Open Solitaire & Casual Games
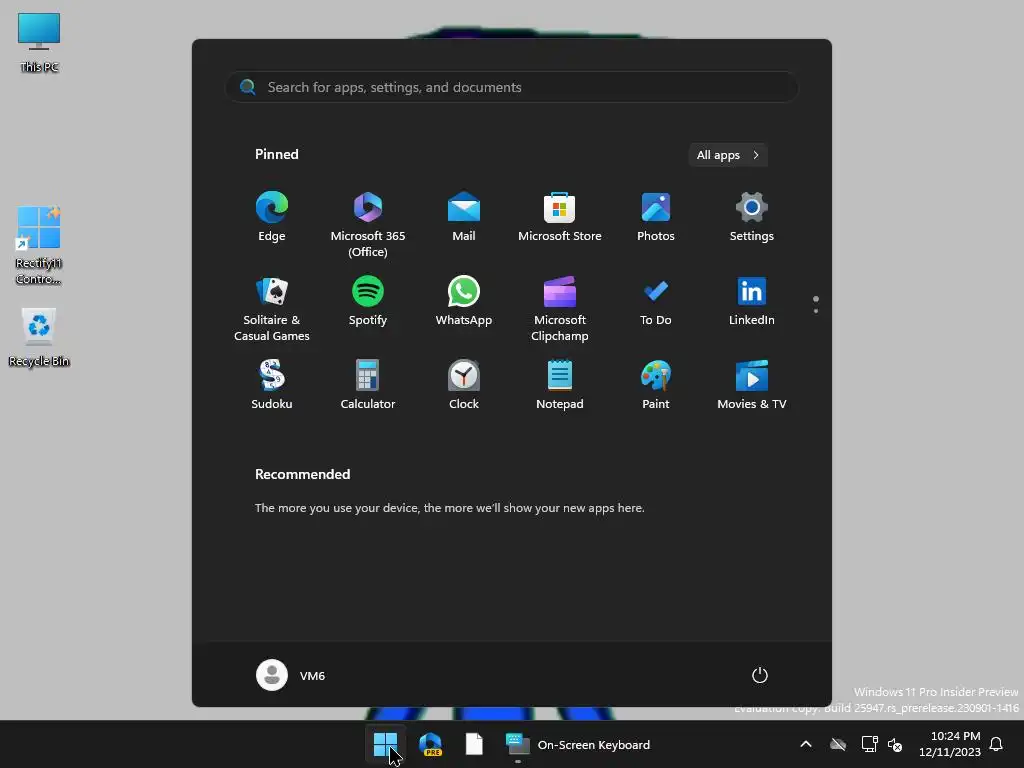 point(272,309)
